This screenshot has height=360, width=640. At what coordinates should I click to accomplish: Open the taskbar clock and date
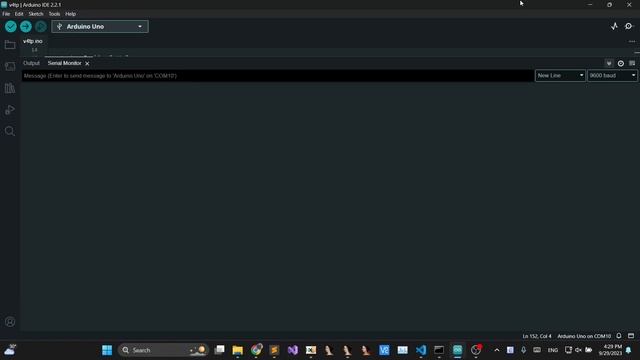coord(610,350)
